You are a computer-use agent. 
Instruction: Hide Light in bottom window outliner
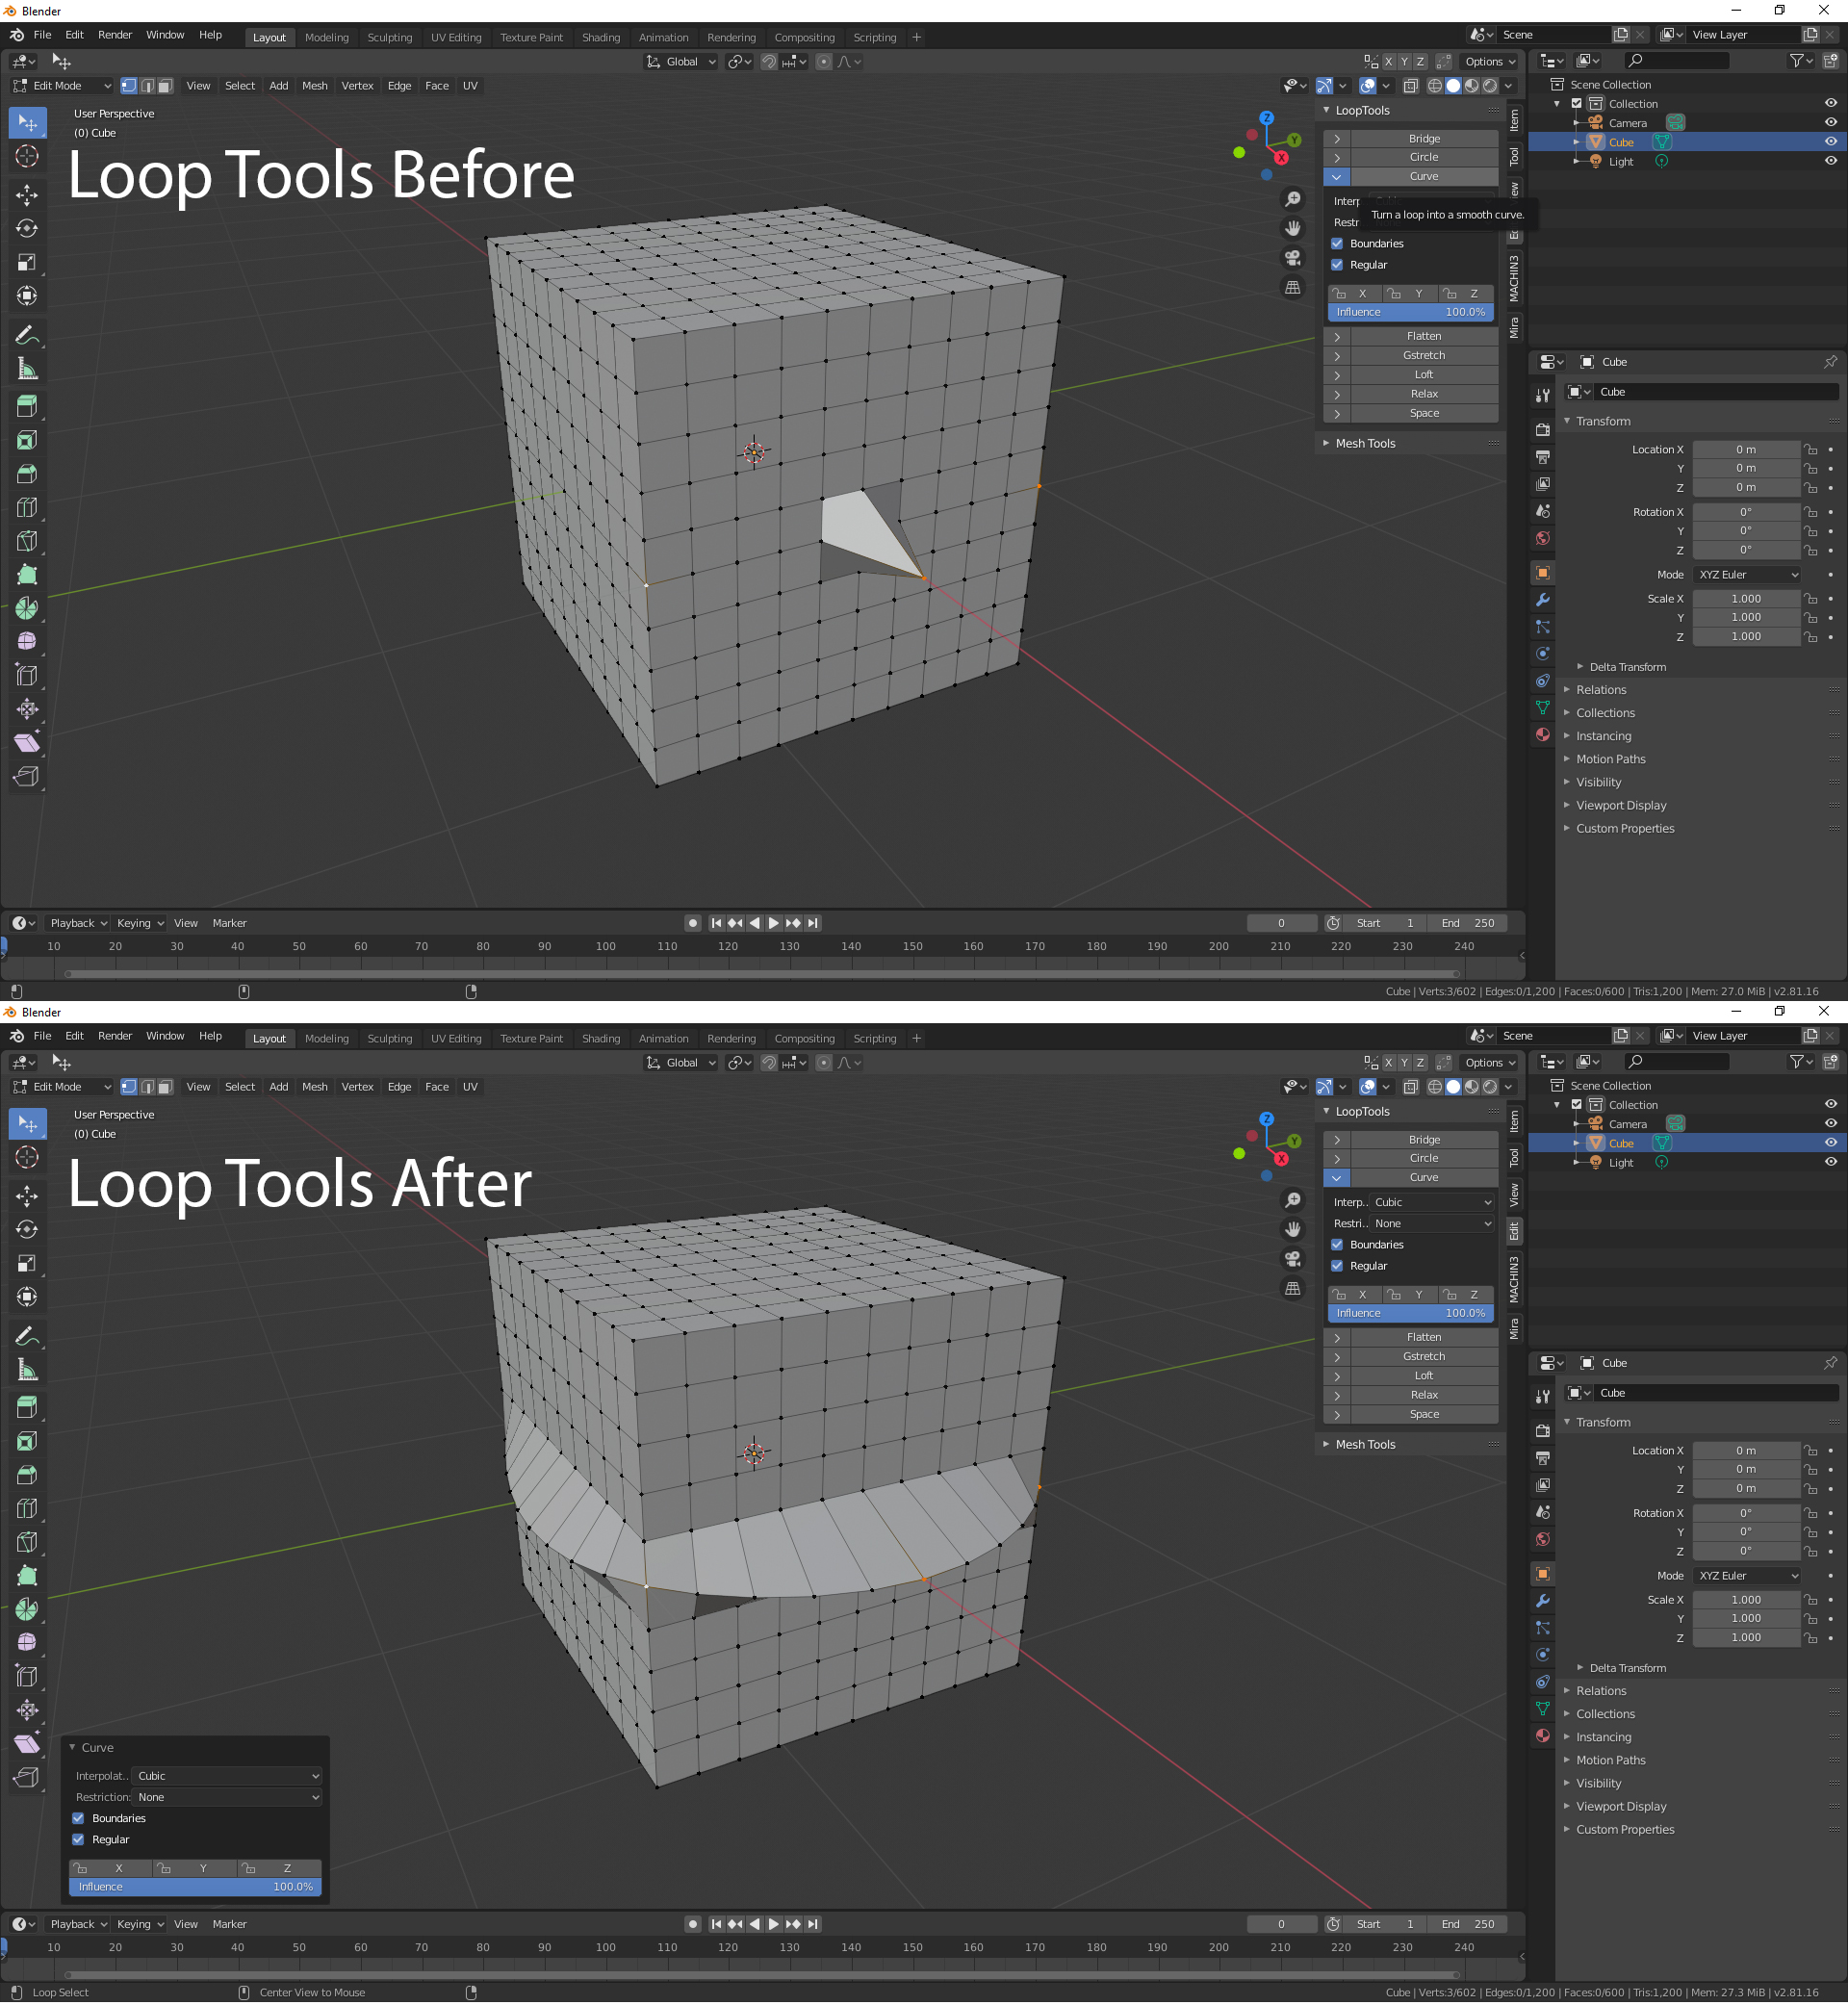point(1830,1161)
